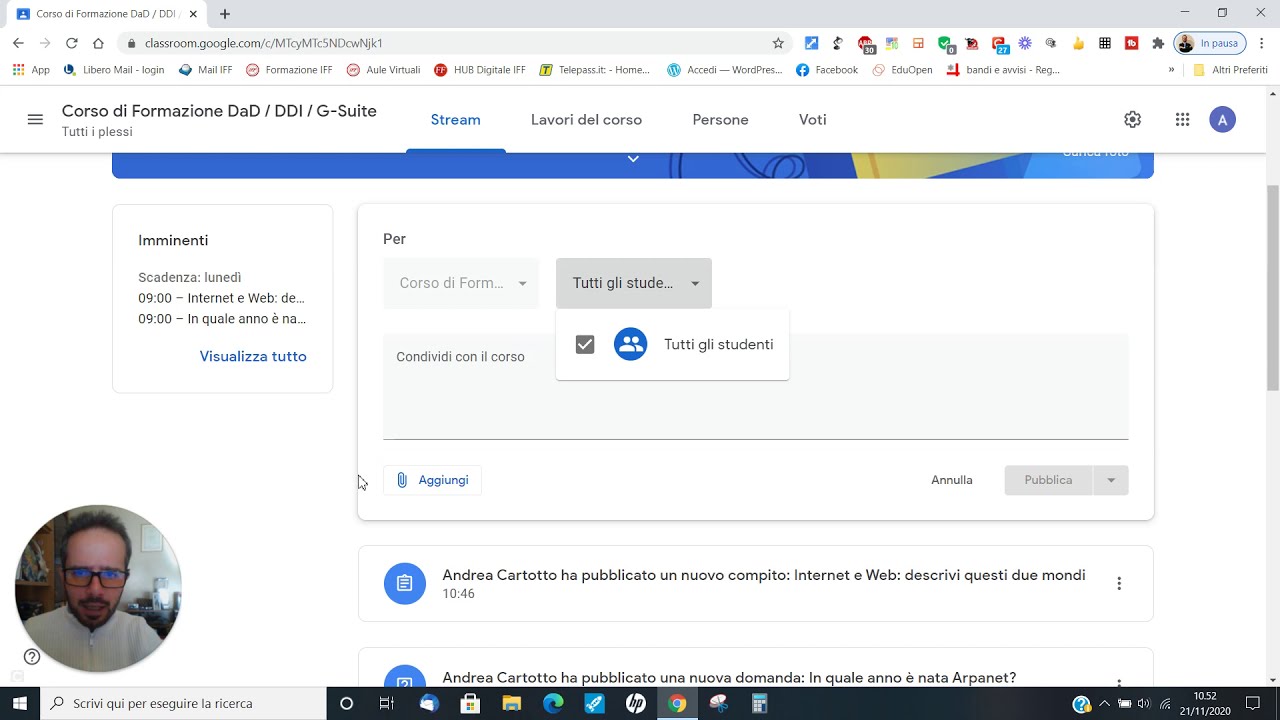Open the main hamburger menu
This screenshot has height=720, width=1280.
[x=35, y=120]
